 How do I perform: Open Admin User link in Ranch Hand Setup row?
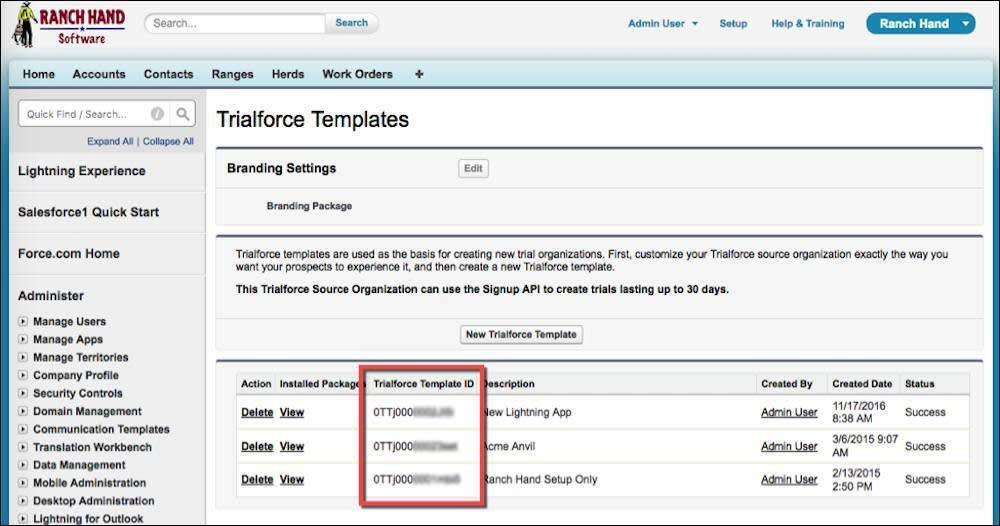789,479
